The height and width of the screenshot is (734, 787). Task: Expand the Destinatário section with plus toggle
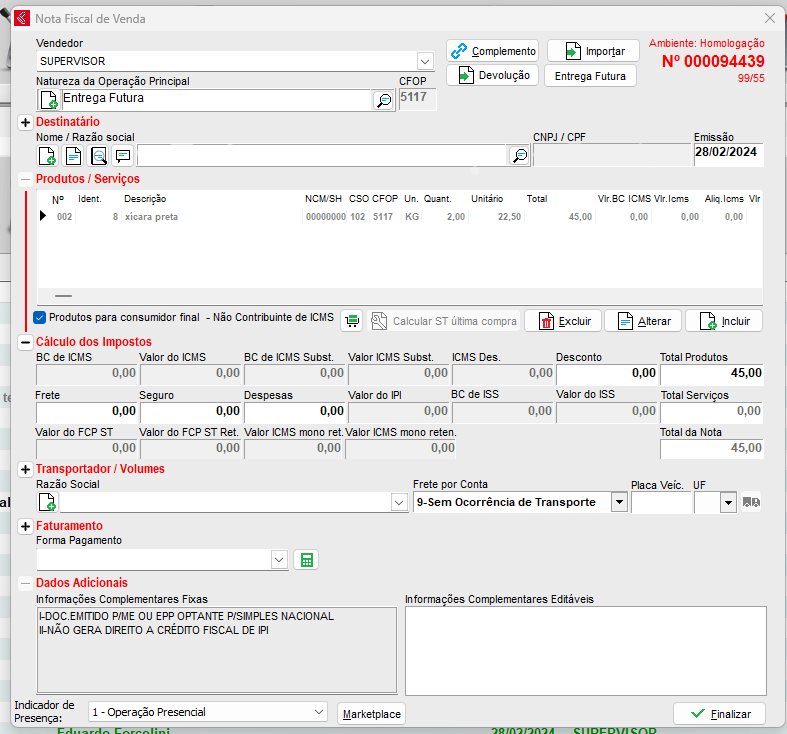point(25,122)
